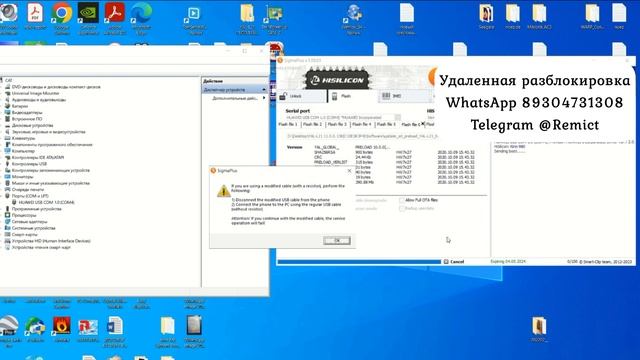
Task: Click the Процессоры processor icon
Action: click(7, 215)
